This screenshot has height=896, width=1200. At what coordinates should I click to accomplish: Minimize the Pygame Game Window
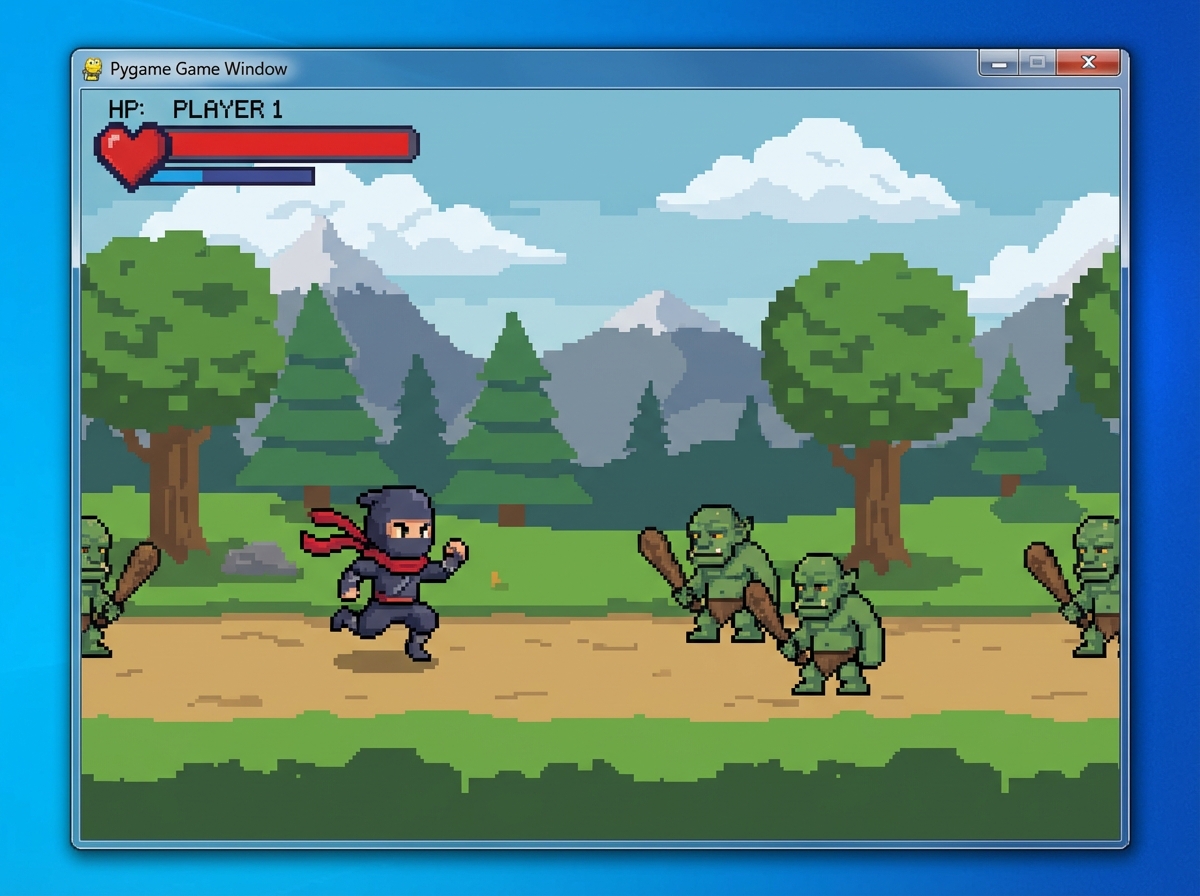tap(998, 64)
